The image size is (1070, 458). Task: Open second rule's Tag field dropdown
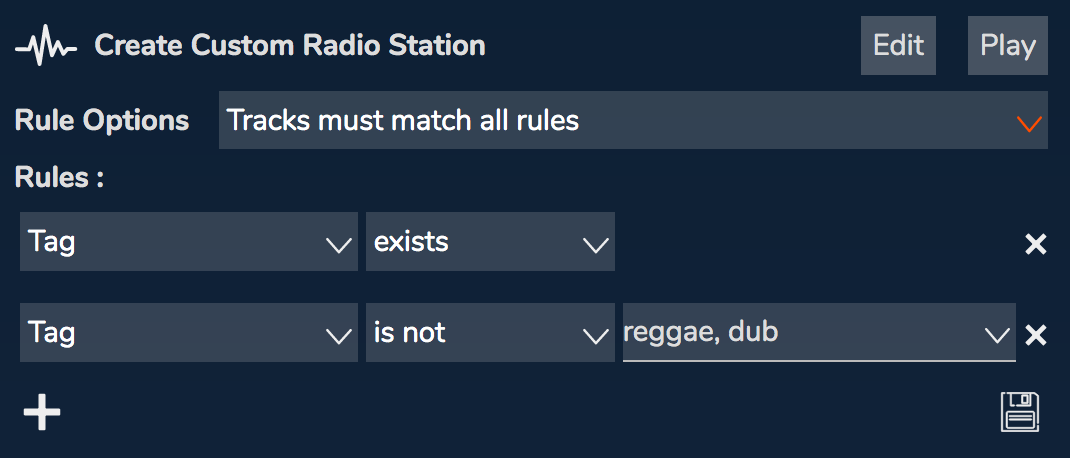click(x=189, y=332)
